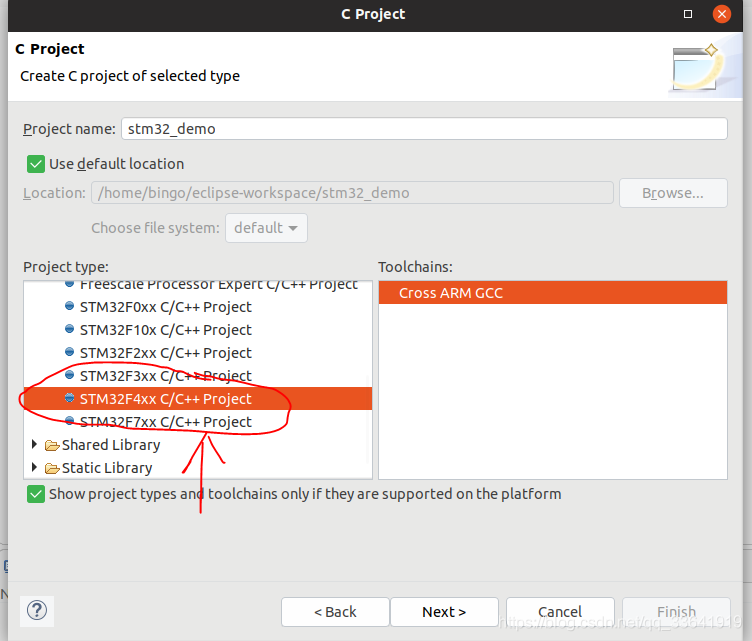Screen dimensions: 752x641
Task: Expand the Shared Library tree node
Action: pos(36,445)
